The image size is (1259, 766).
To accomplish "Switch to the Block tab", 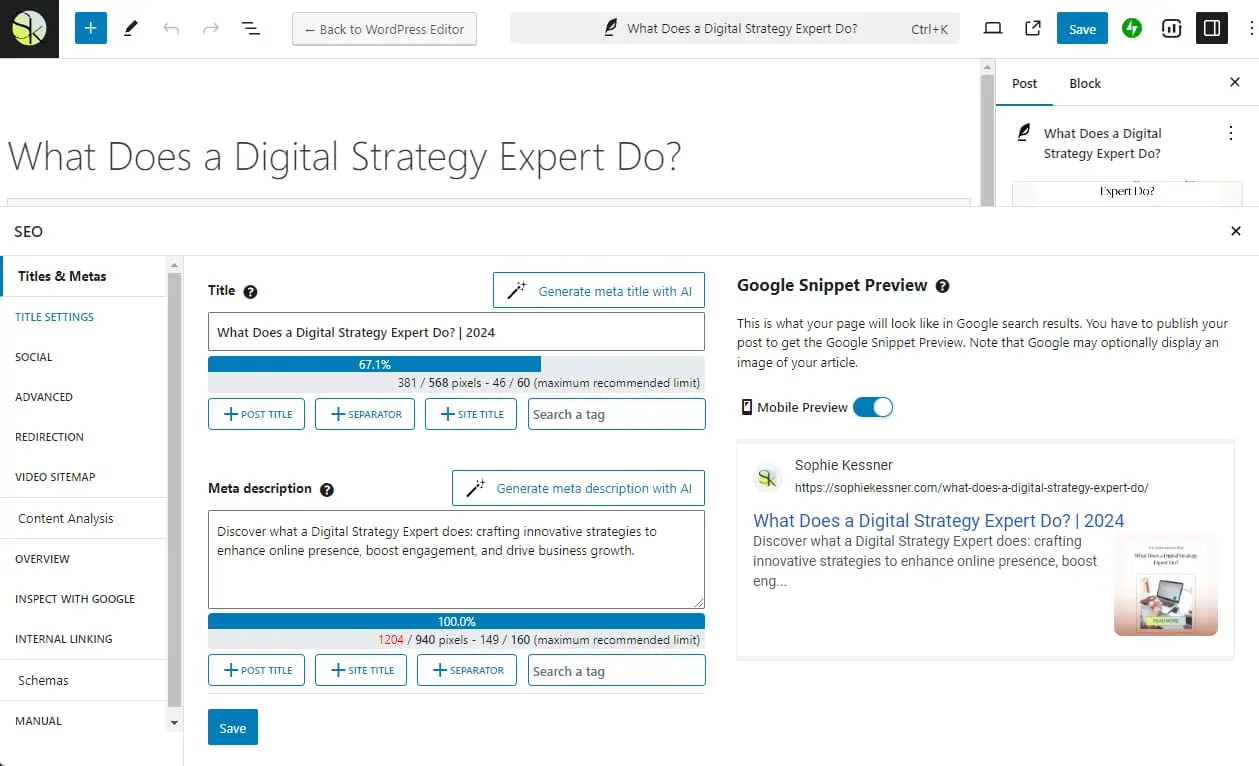I will 1085,83.
